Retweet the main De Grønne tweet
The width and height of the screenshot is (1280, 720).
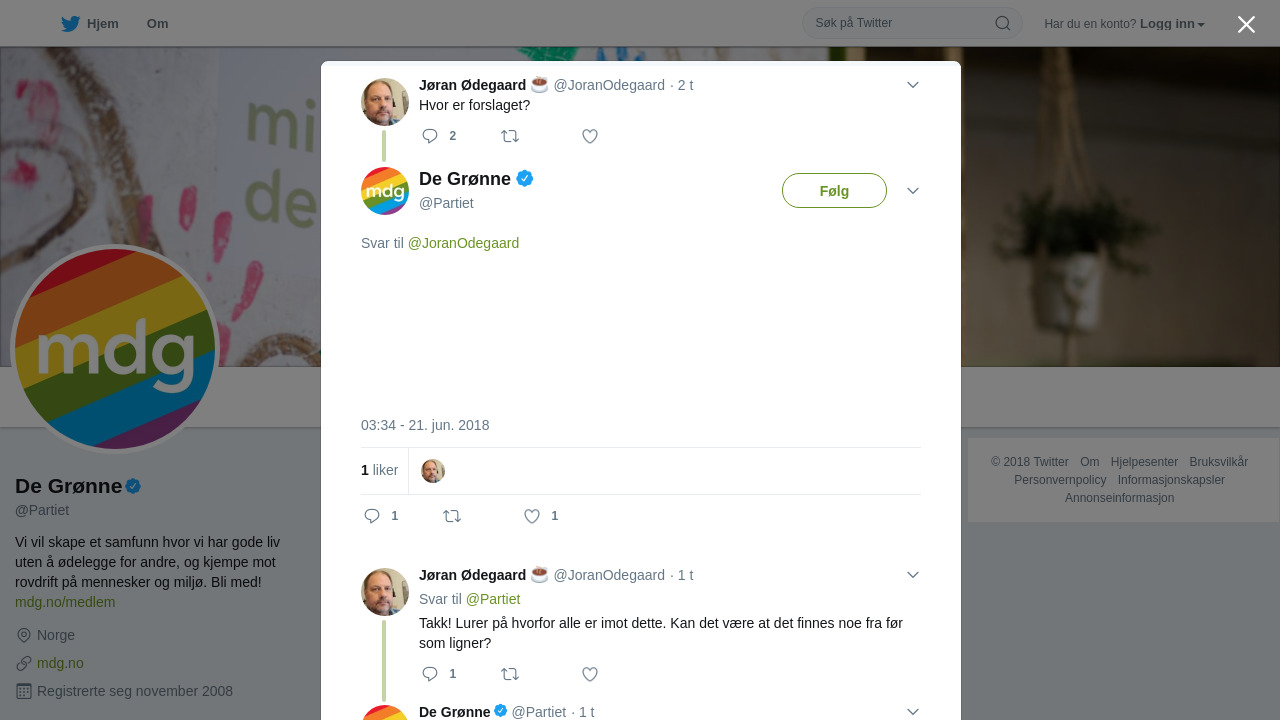coord(452,516)
